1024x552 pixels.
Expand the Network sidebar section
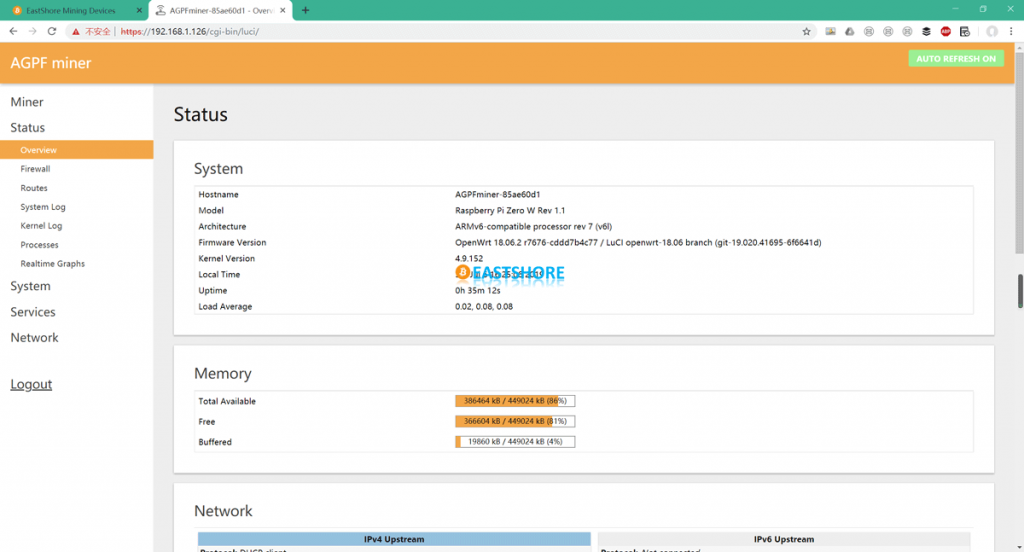click(35, 338)
